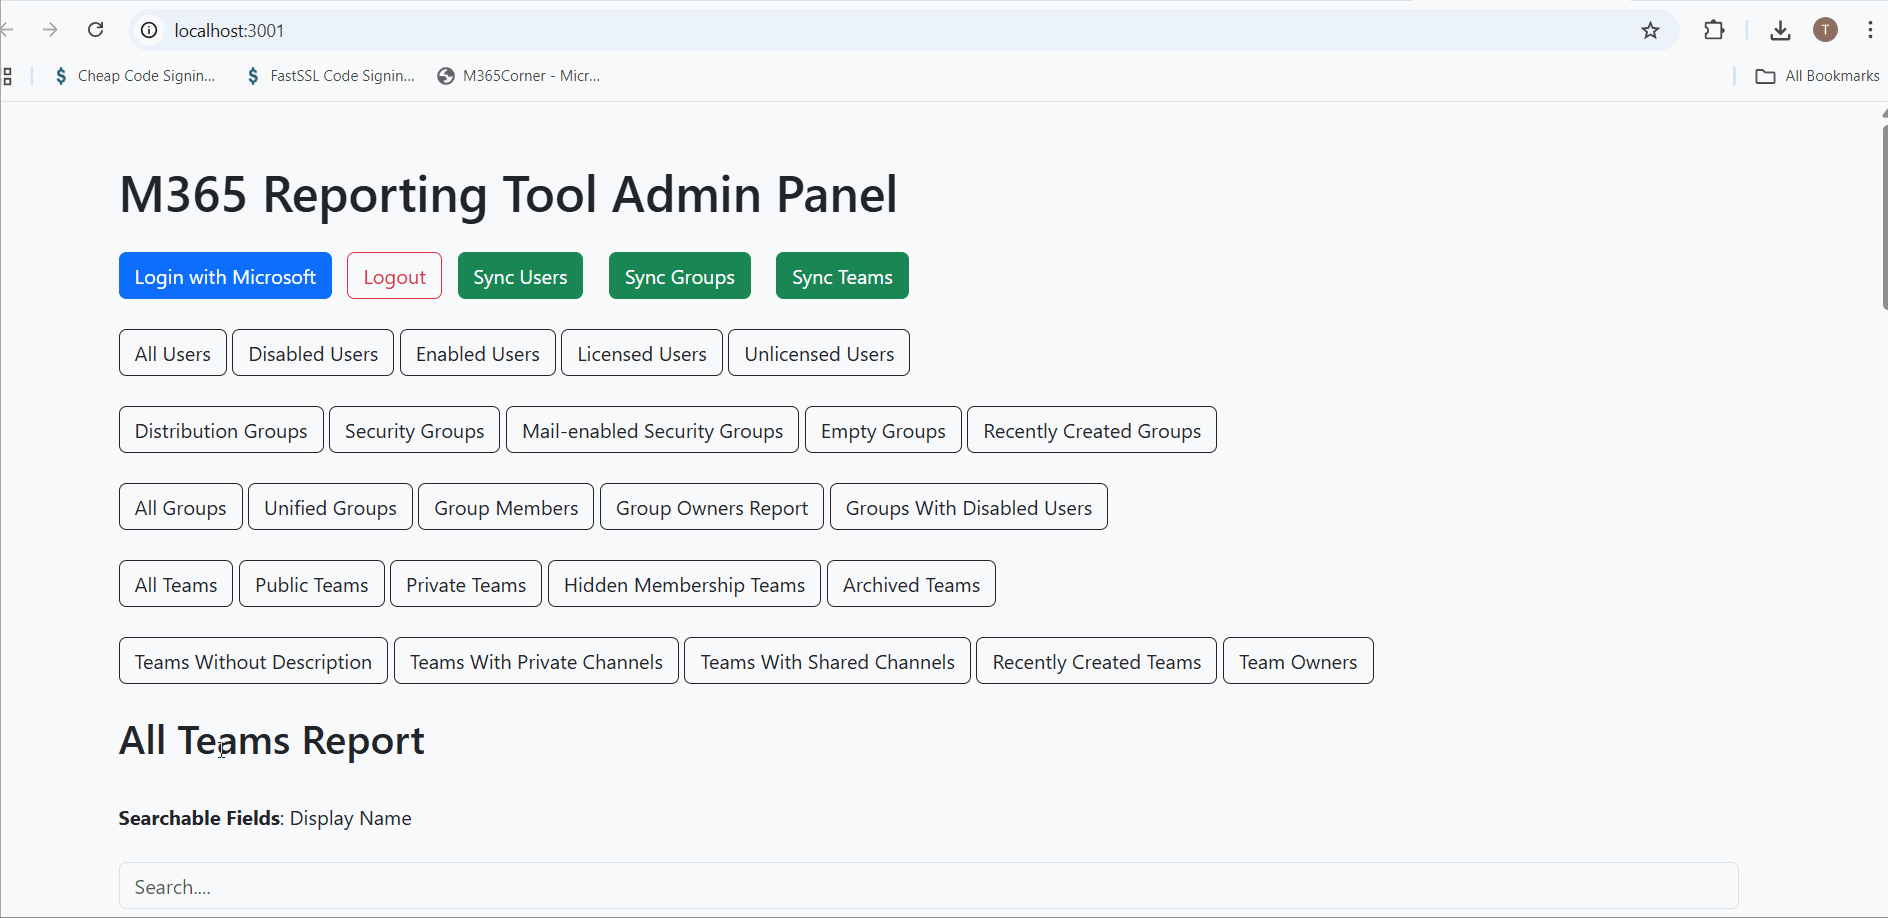Open the All Bookmarks folder
Image resolution: width=1888 pixels, height=918 pixels.
coord(1818,76)
